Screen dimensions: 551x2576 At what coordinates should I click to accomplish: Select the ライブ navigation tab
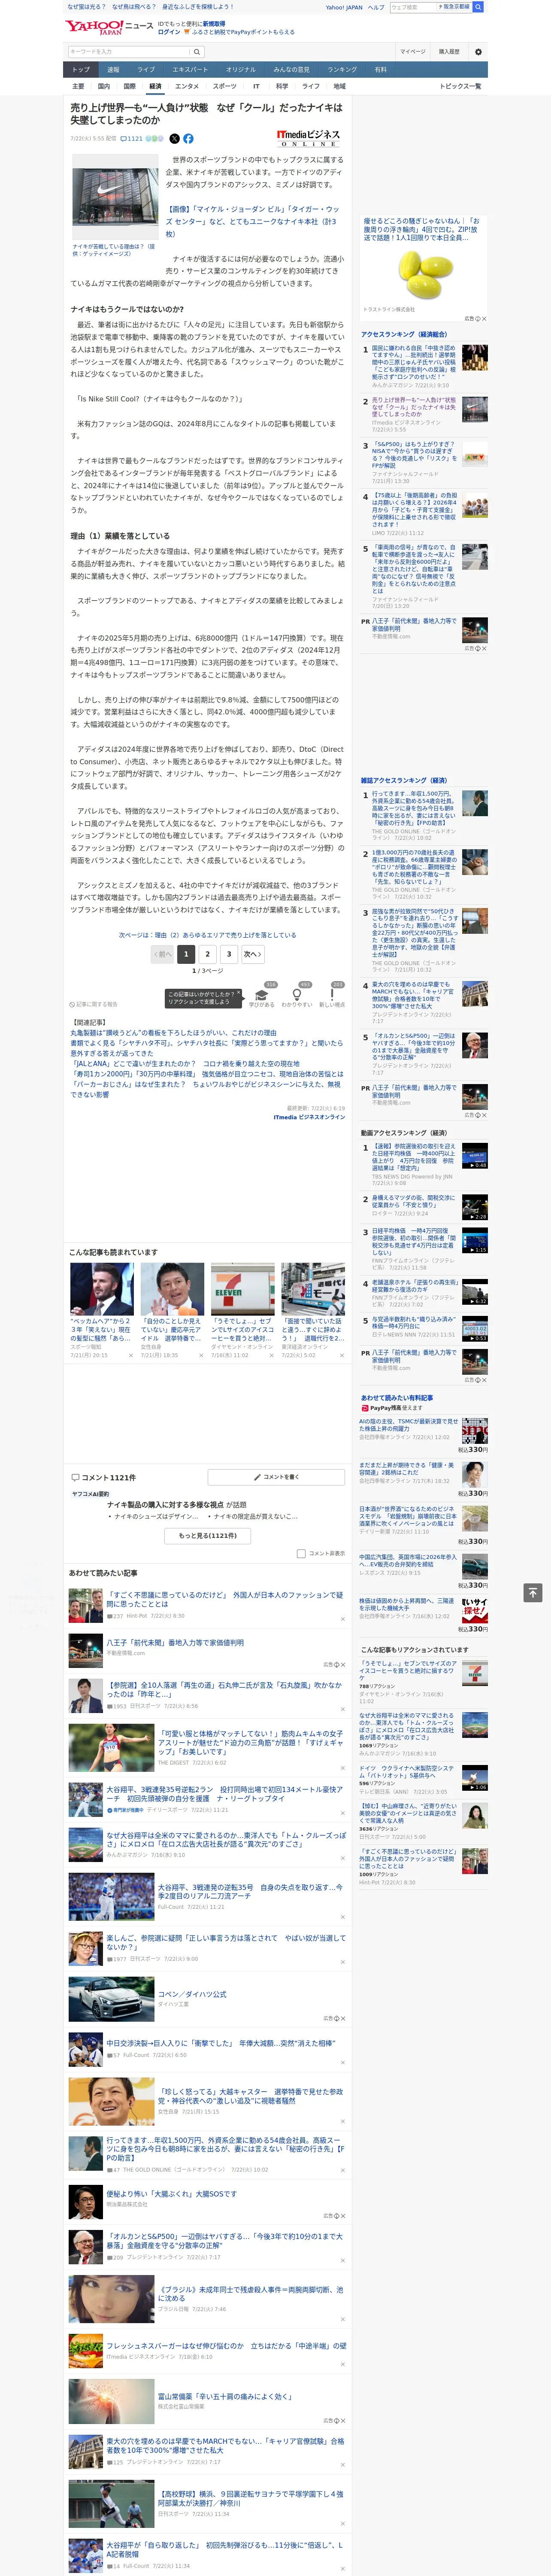(146, 70)
